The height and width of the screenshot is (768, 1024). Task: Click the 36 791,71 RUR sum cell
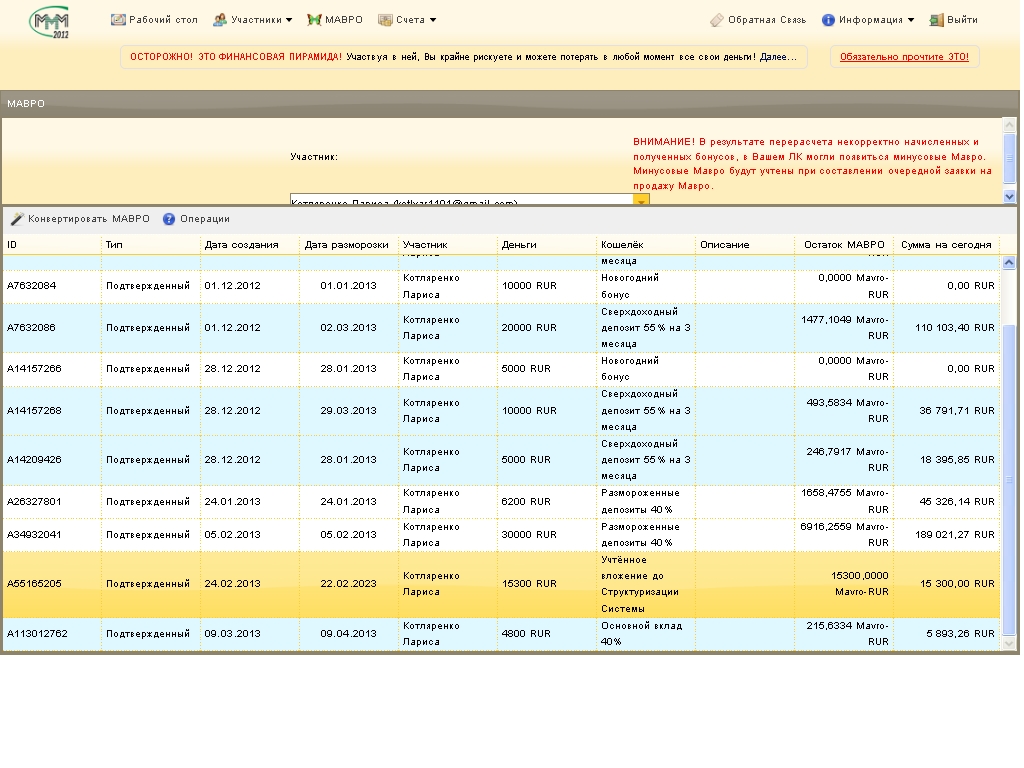tap(946, 411)
